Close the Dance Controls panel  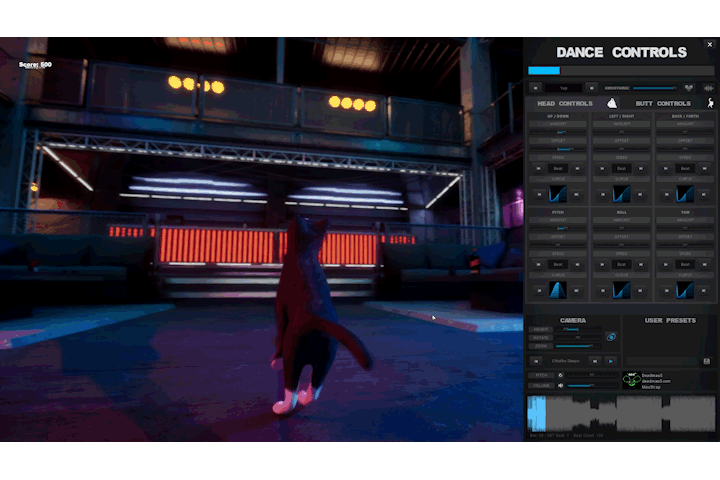click(x=709, y=44)
